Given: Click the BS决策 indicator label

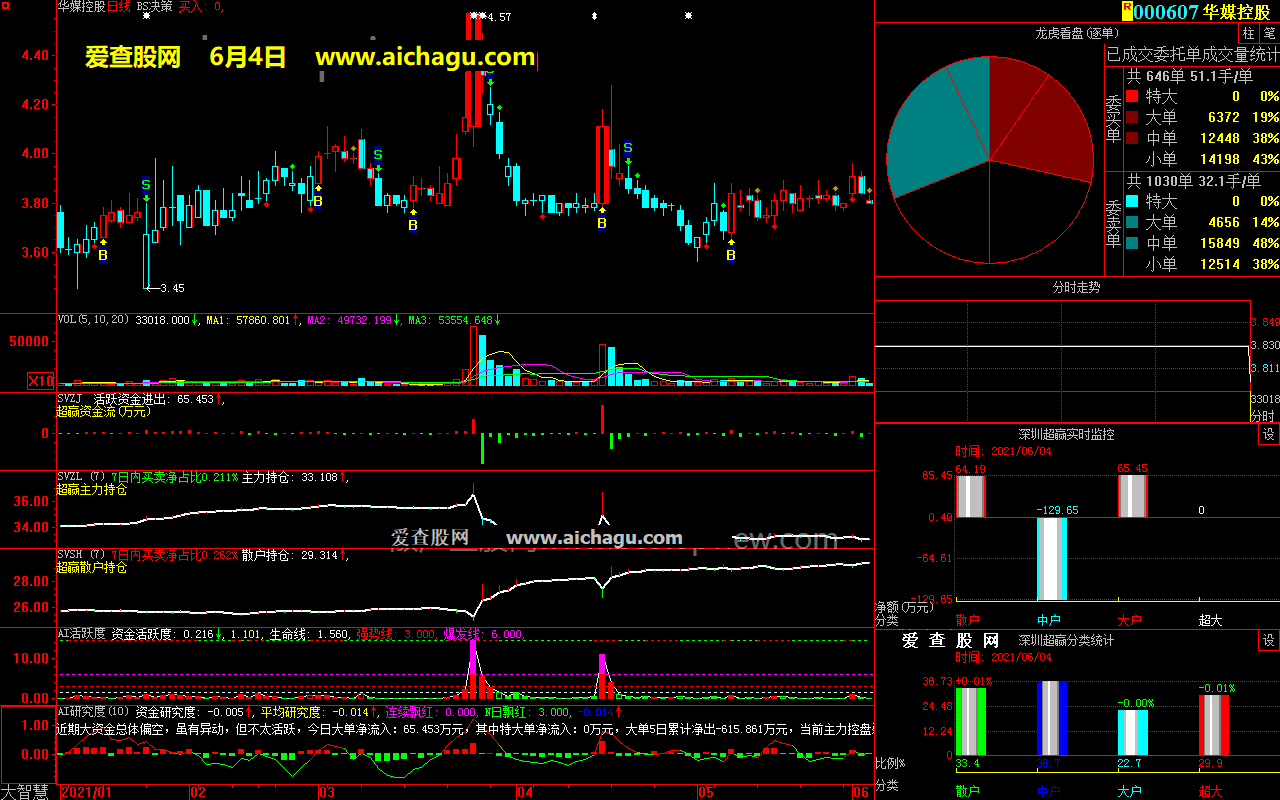Looking at the screenshot, I should [x=155, y=6].
